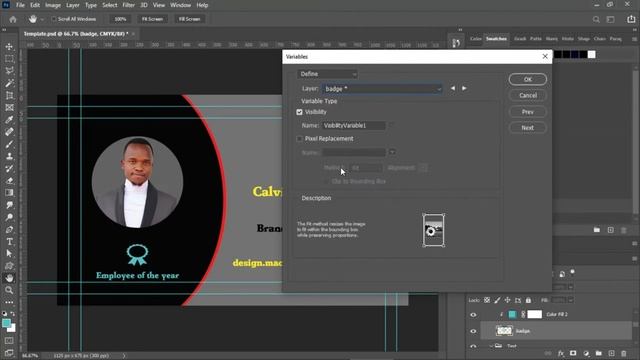Create new adjustment layer icon
Screen dimensions: 640x360
tap(586, 353)
